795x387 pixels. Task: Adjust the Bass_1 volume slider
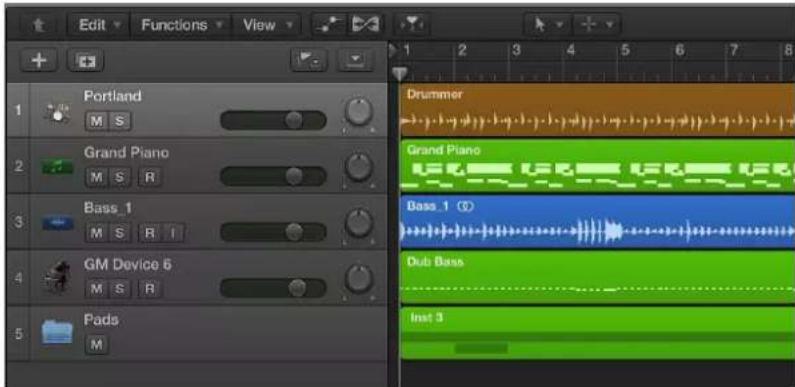[x=273, y=232]
